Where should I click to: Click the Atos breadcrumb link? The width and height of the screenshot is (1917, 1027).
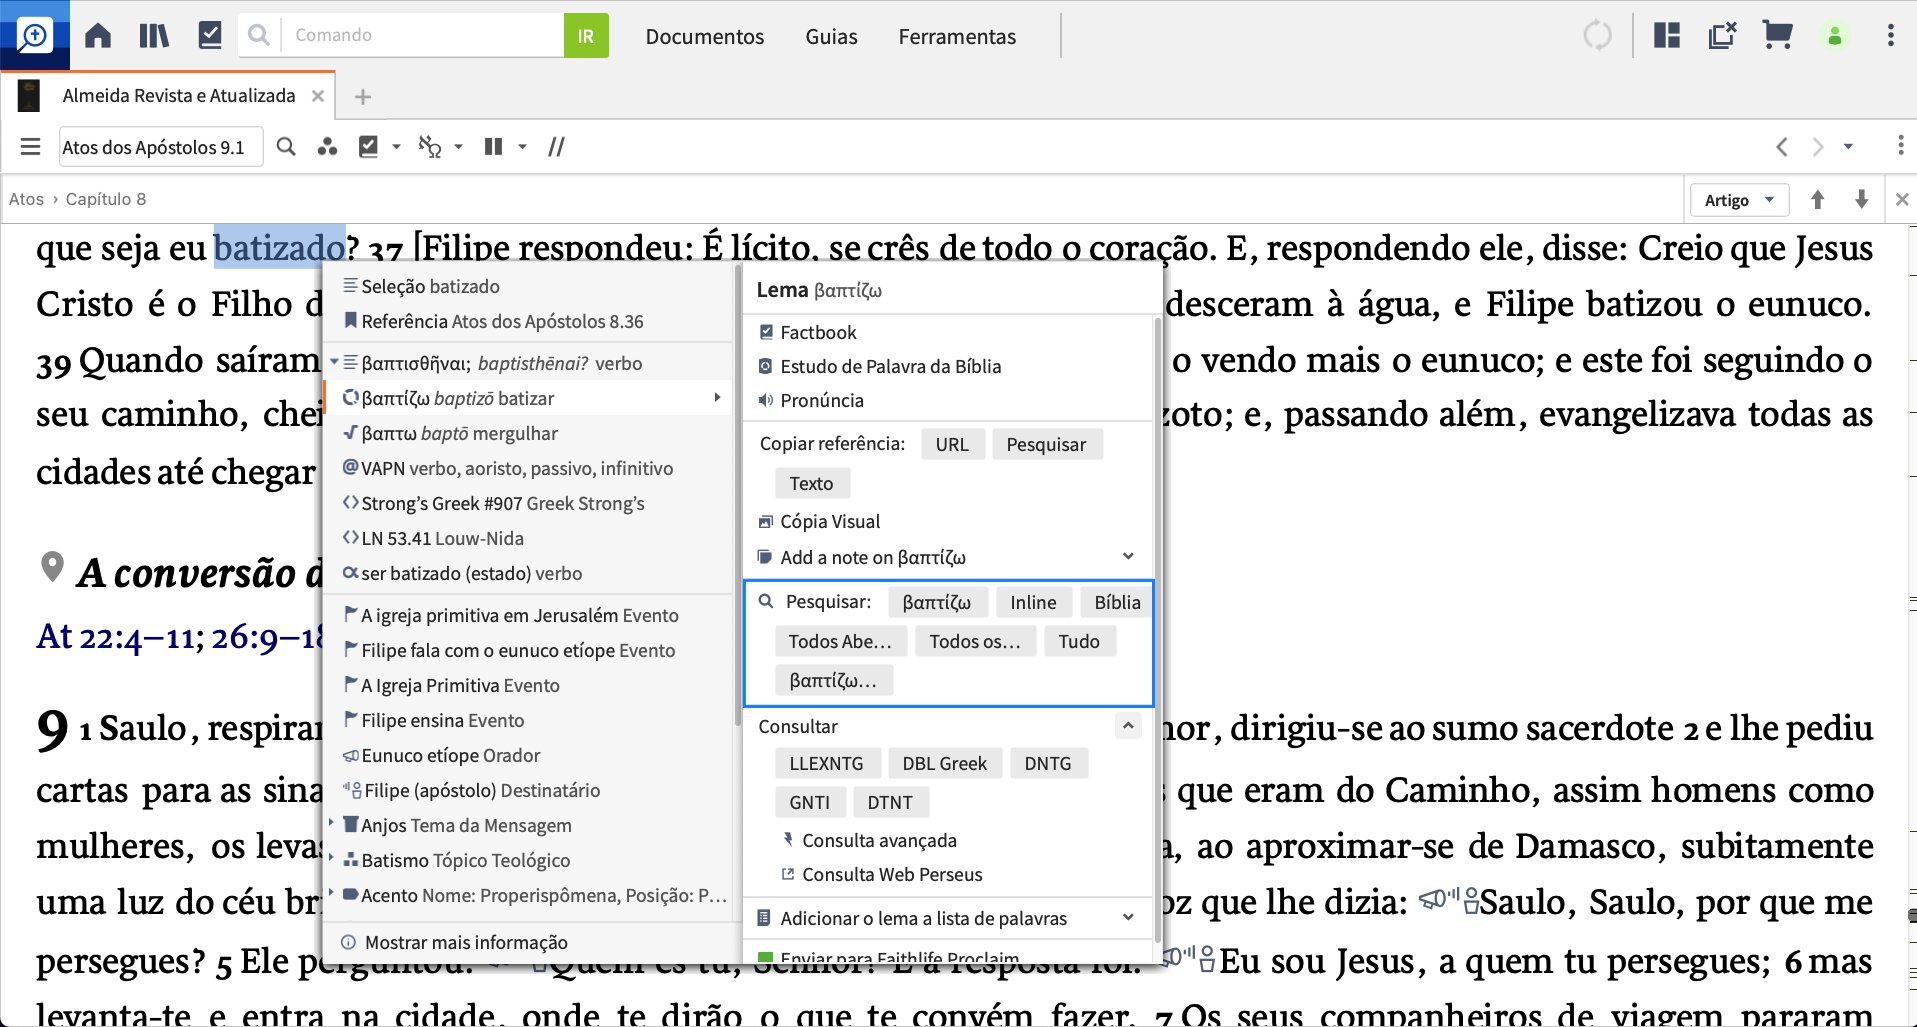26,199
